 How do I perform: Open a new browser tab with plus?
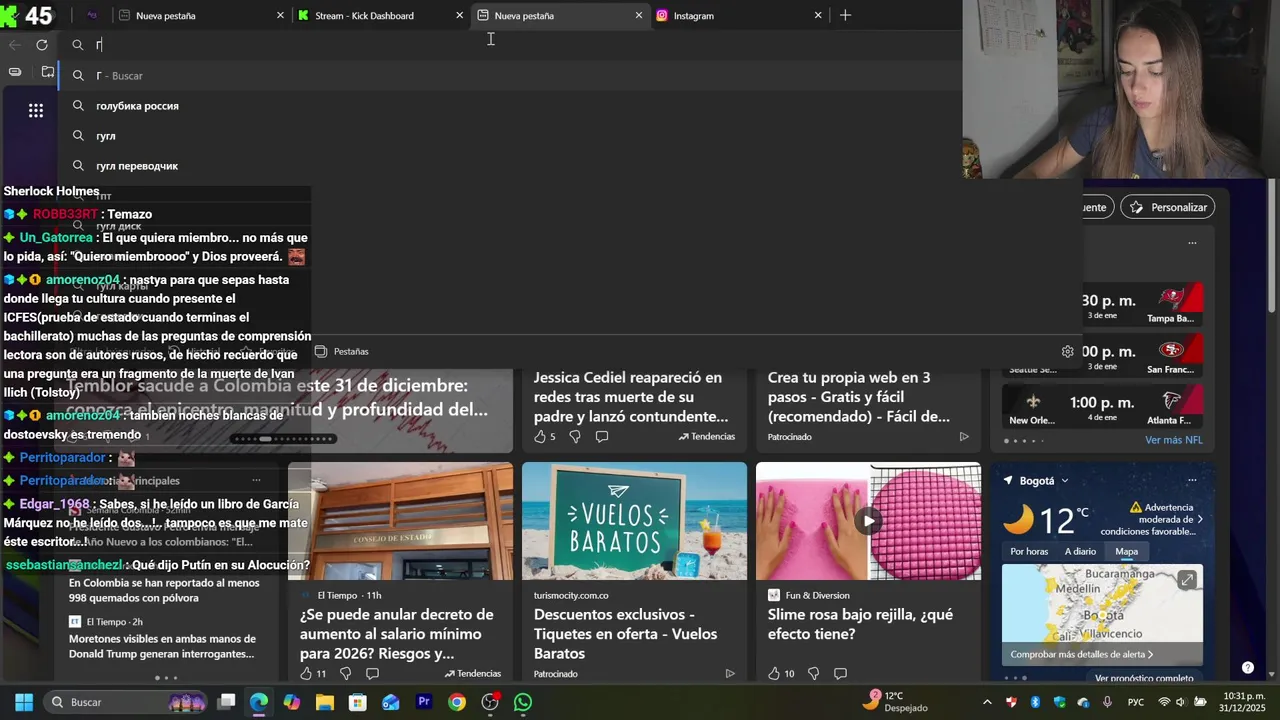[x=845, y=15]
